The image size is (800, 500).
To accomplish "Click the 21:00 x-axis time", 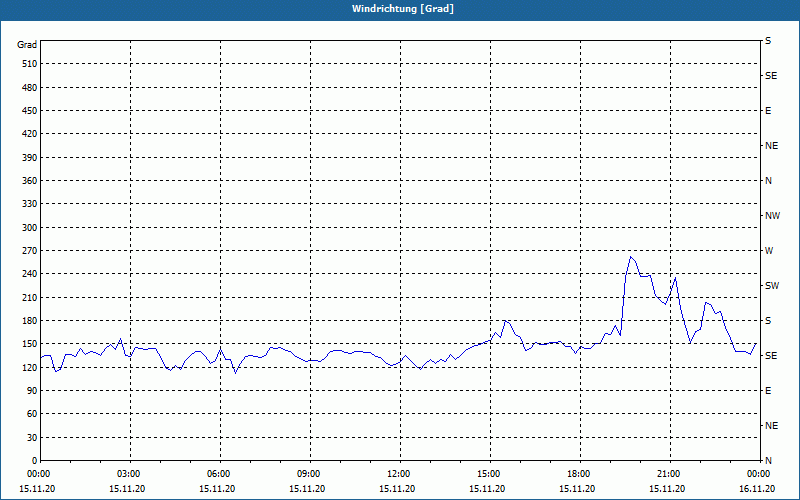I will (x=670, y=474).
